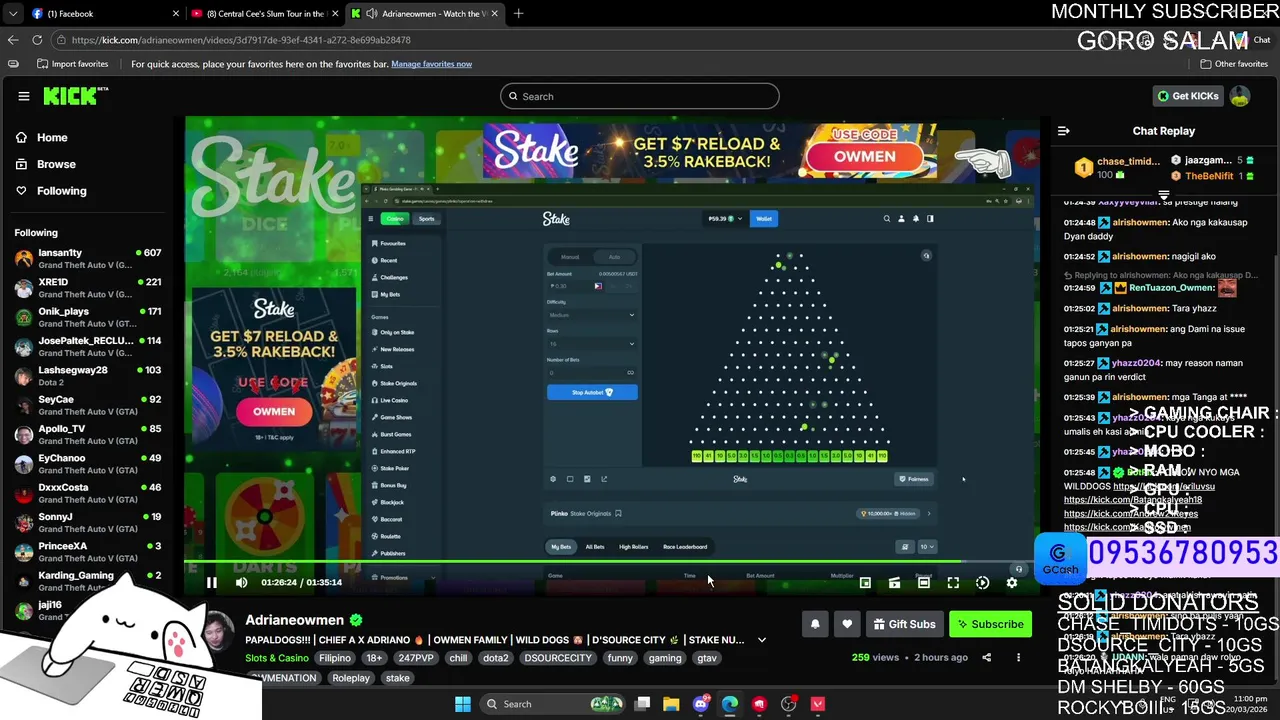Click the Kick logo

[x=75, y=96]
